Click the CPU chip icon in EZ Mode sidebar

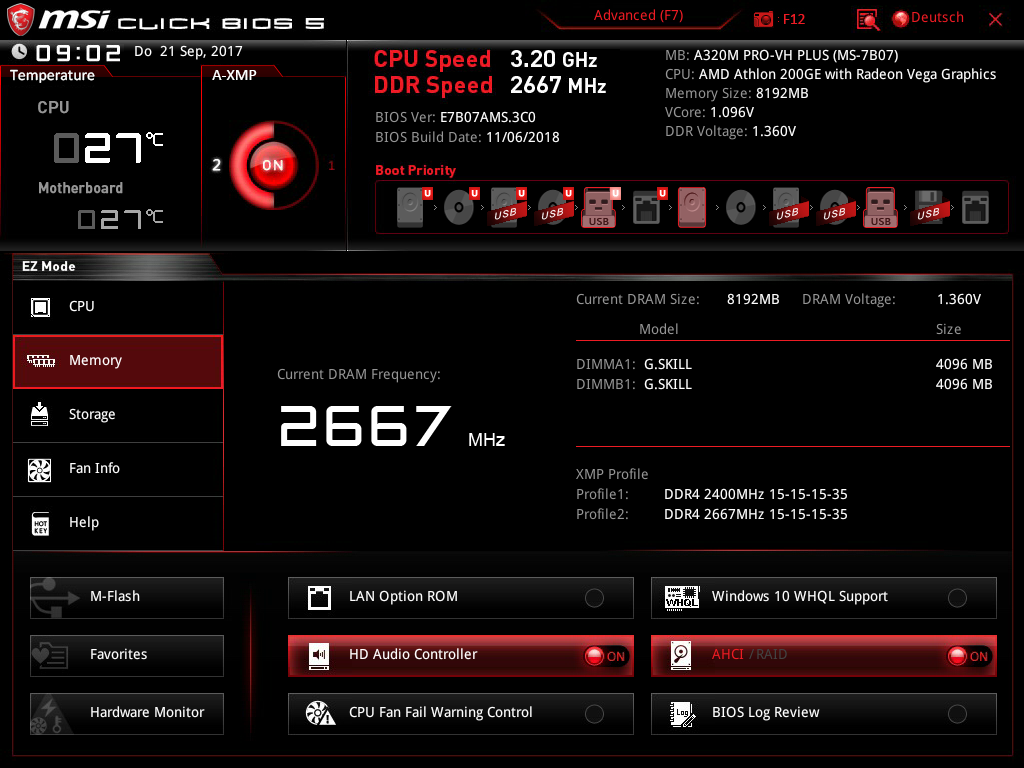[x=40, y=307]
